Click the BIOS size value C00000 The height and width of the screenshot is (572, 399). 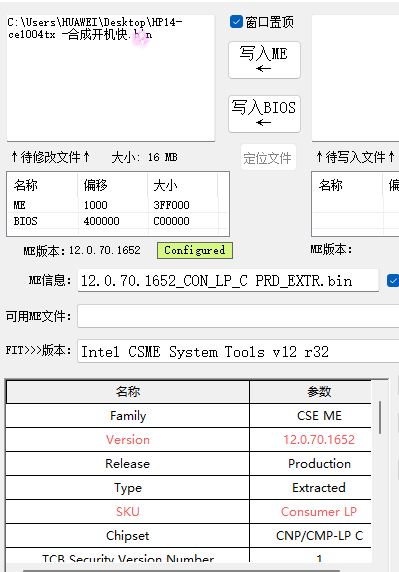point(171,221)
